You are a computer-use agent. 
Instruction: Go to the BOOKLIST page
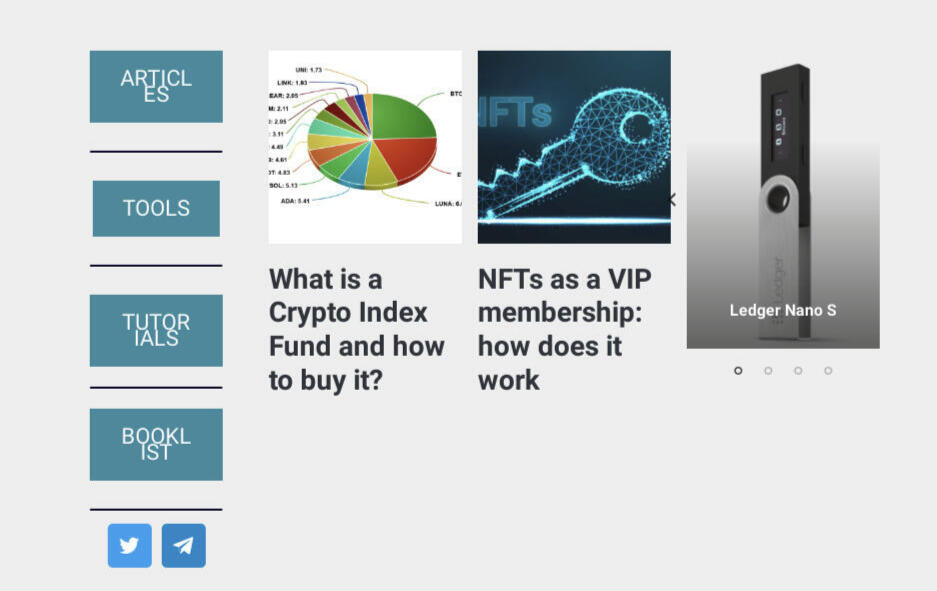point(156,445)
